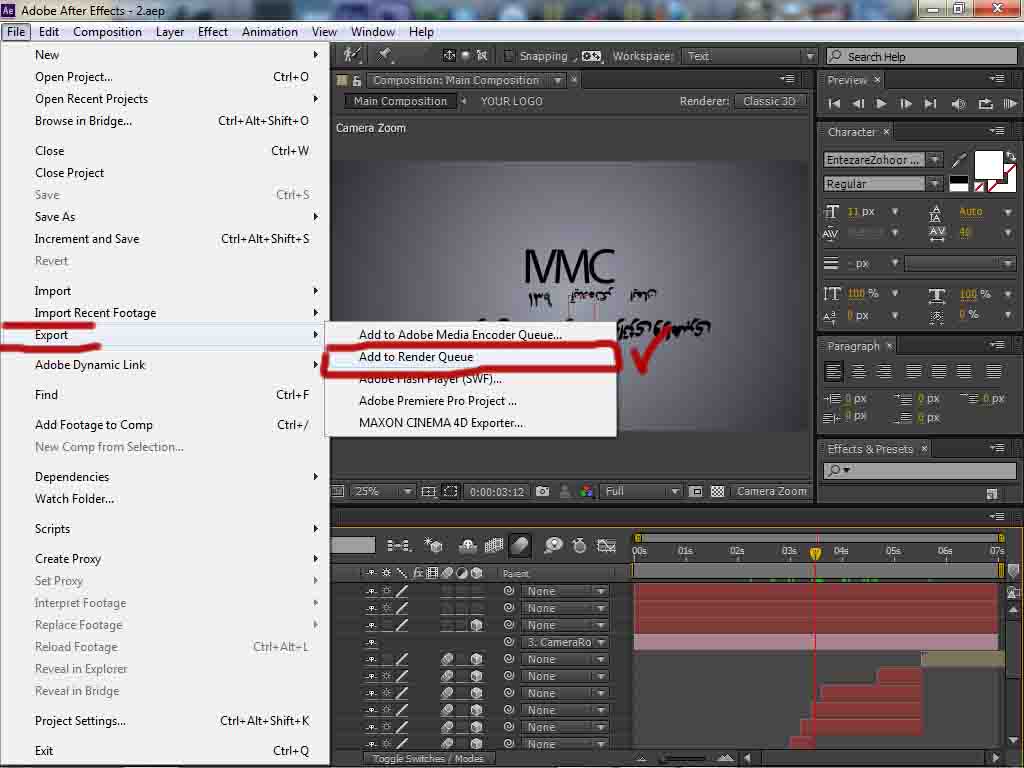Toggle hide shy layers switch
Image resolution: width=1024 pixels, height=768 pixels.
467,545
